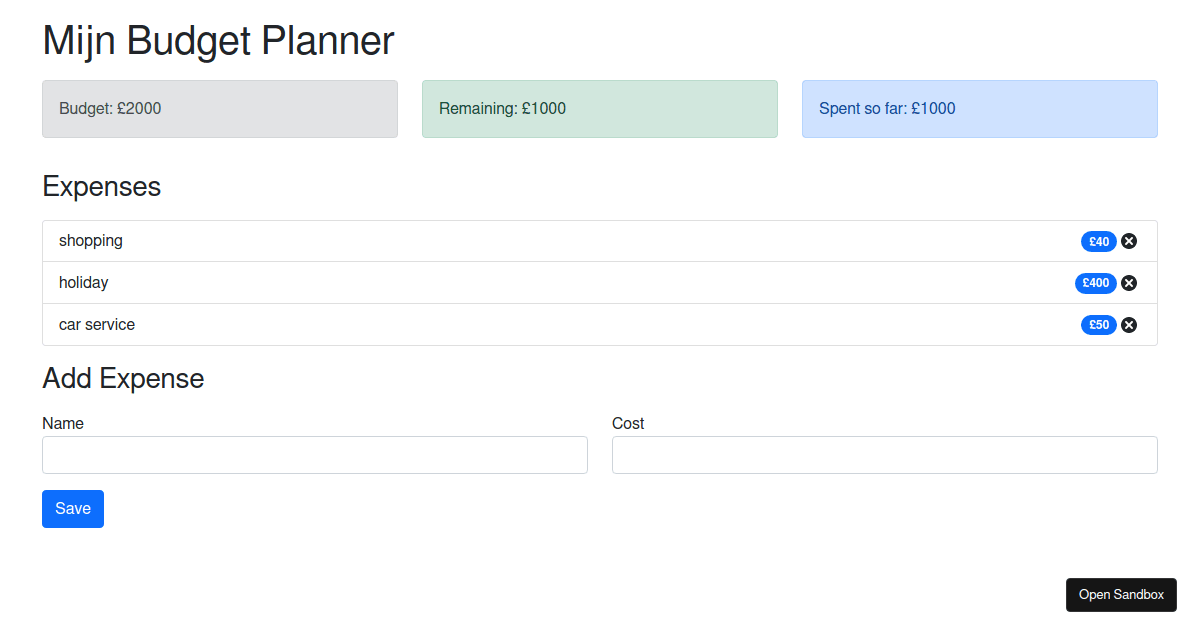1200x630 pixels.
Task: Open the Sandbox via the bottom-right button
Action: [1121, 594]
